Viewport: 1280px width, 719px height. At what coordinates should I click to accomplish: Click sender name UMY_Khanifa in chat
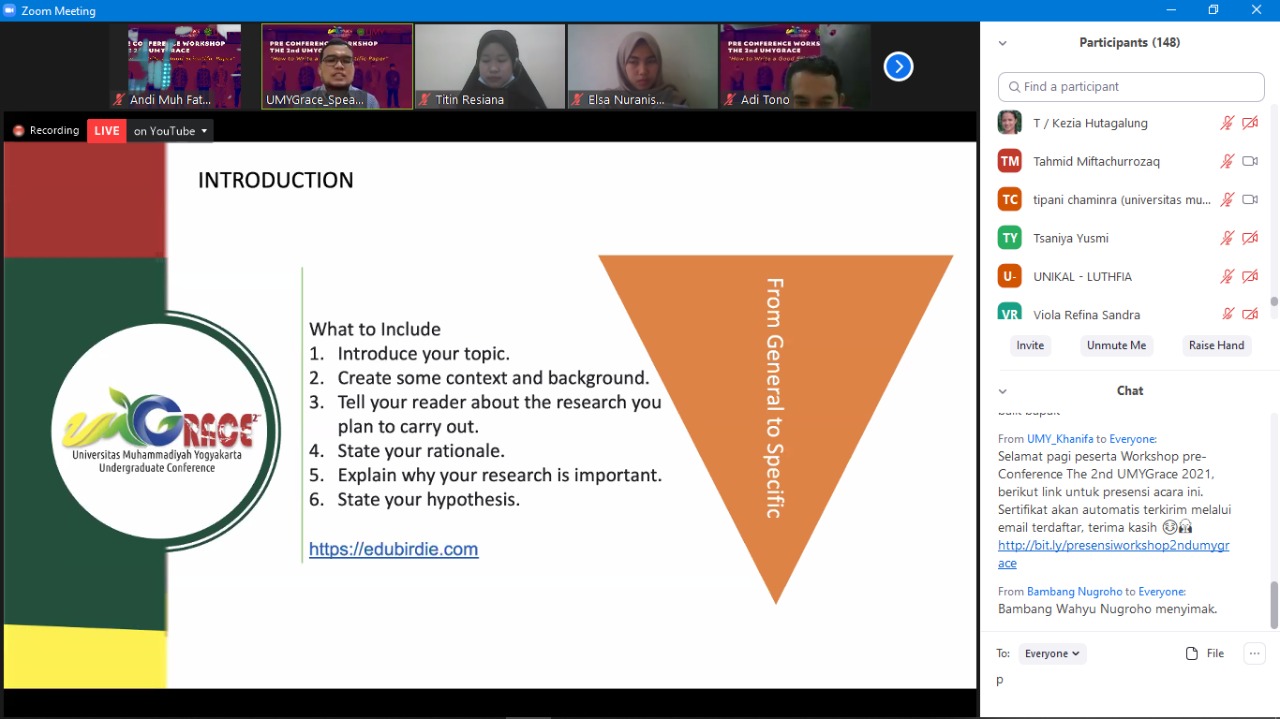[1060, 439]
